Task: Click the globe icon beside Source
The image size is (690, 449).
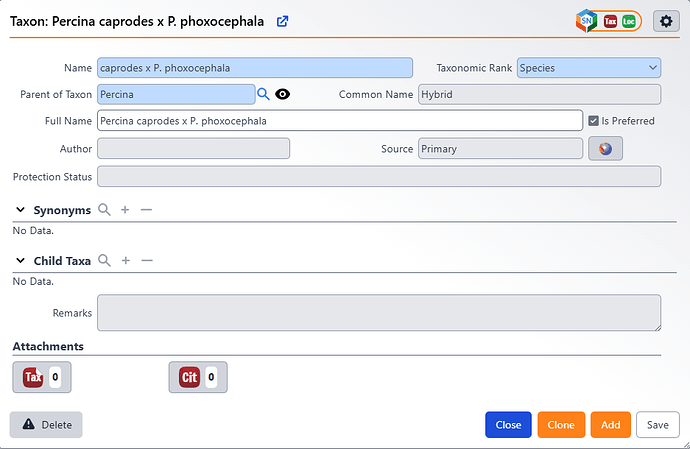Action: click(x=605, y=149)
